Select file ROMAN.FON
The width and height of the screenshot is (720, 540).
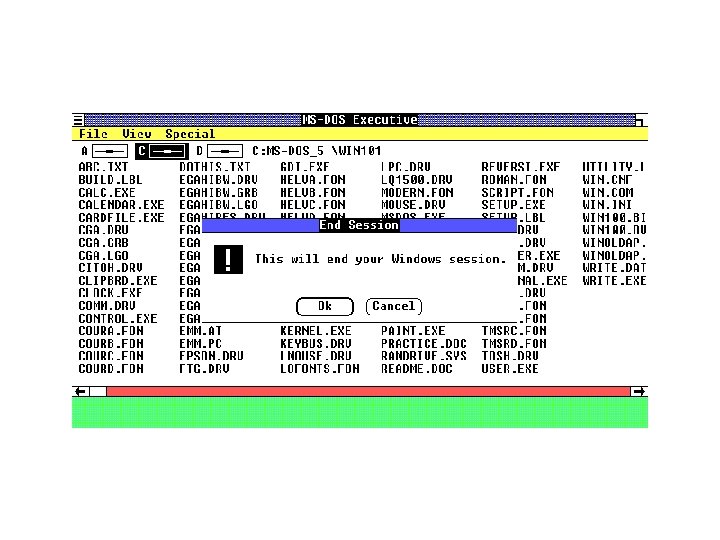(x=514, y=180)
